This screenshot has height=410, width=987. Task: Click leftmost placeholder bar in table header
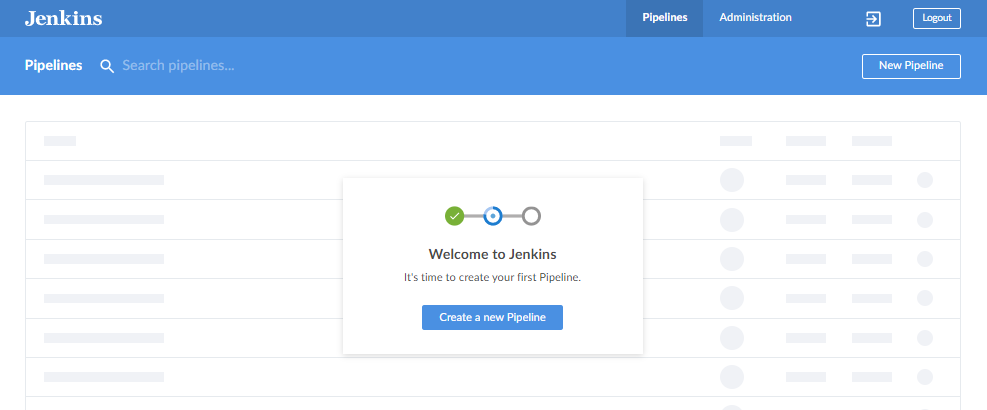tap(60, 141)
